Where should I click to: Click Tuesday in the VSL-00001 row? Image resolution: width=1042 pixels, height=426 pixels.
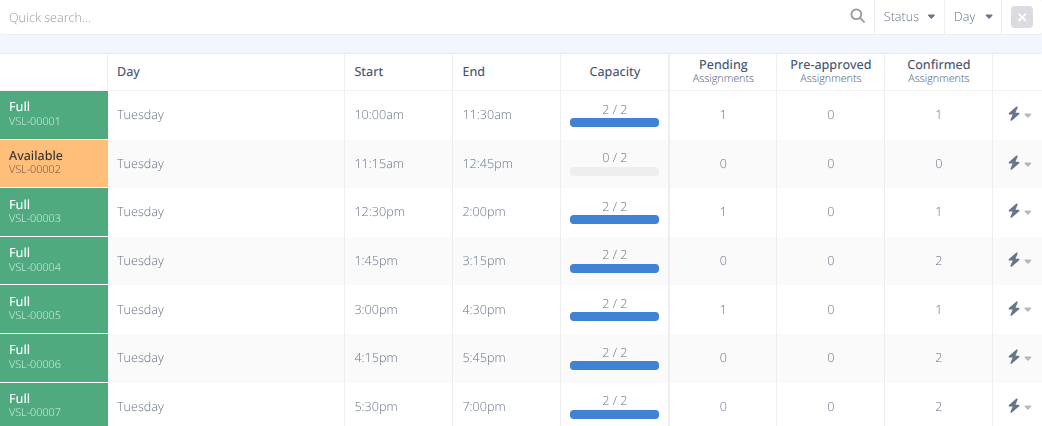coord(140,114)
